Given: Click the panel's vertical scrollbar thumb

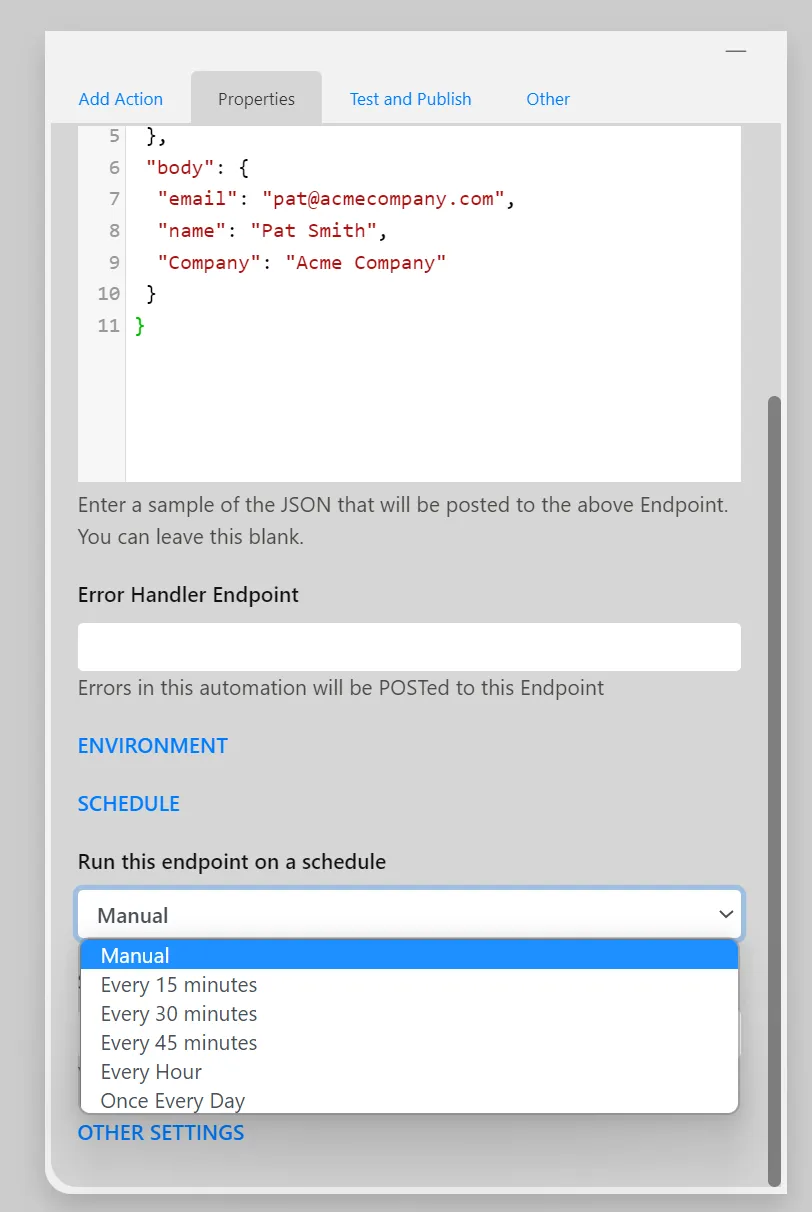Looking at the screenshot, I should (x=774, y=791).
